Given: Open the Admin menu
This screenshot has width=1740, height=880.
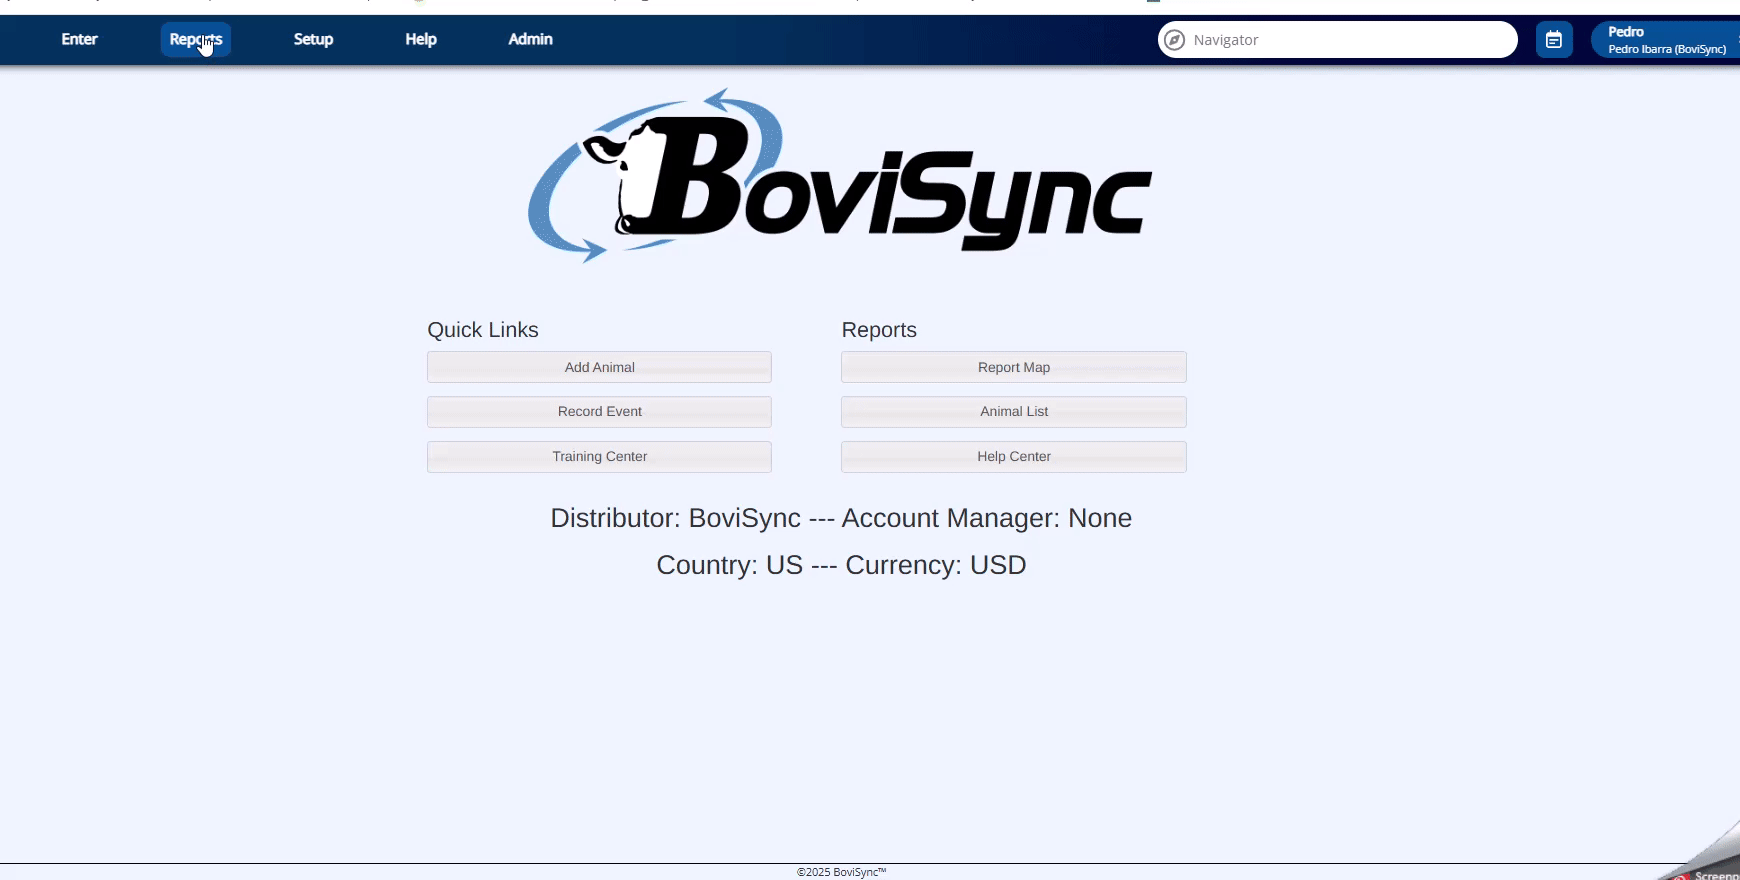Looking at the screenshot, I should tap(530, 39).
